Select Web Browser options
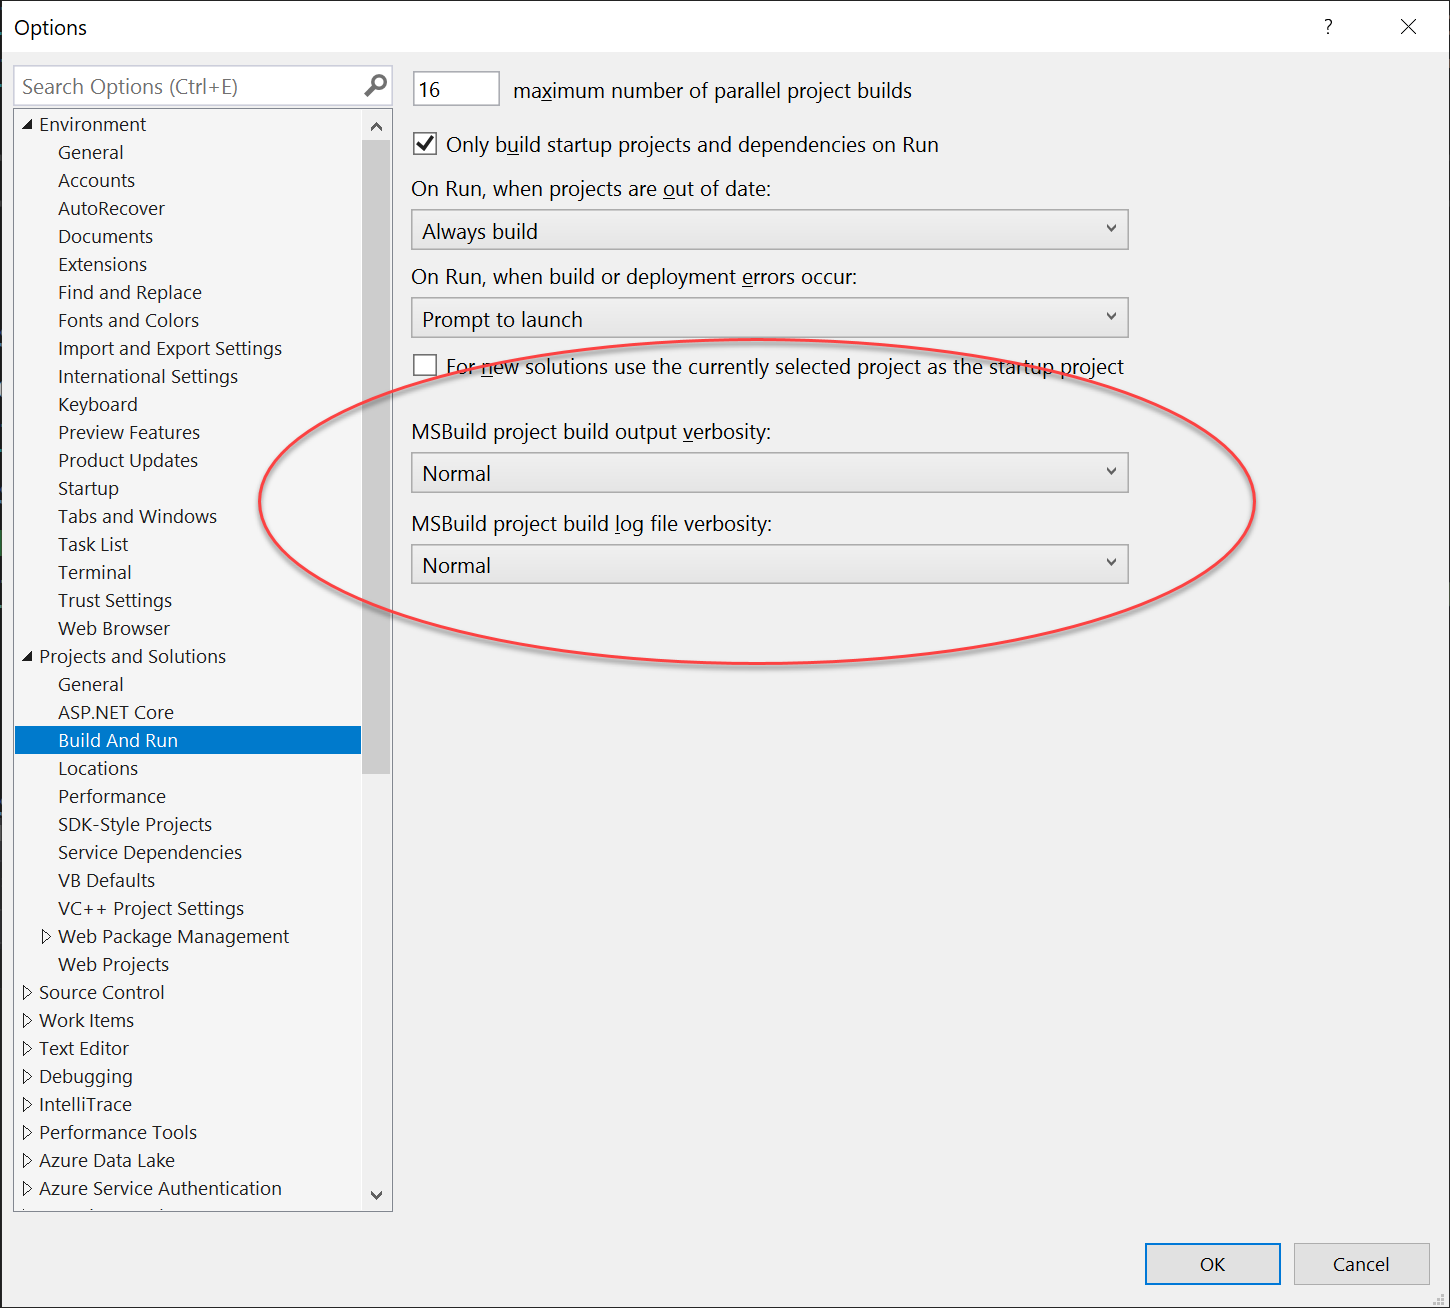The height and width of the screenshot is (1308, 1450). point(114,628)
